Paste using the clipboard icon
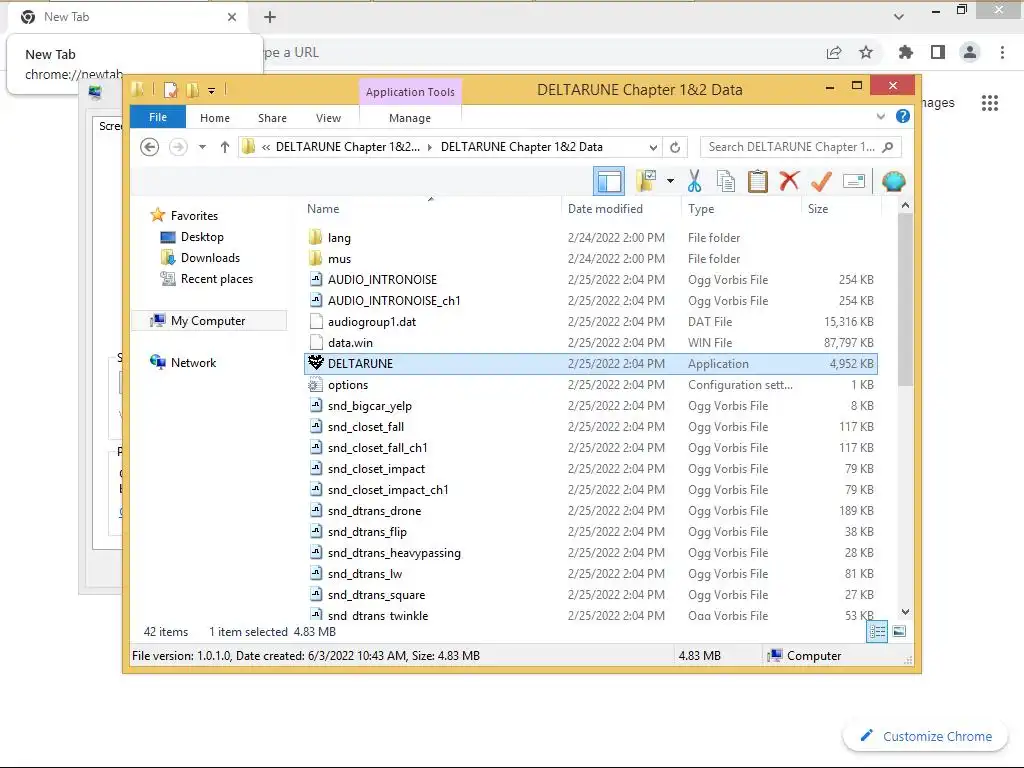This screenshot has width=1024, height=768. pyautogui.click(x=758, y=181)
